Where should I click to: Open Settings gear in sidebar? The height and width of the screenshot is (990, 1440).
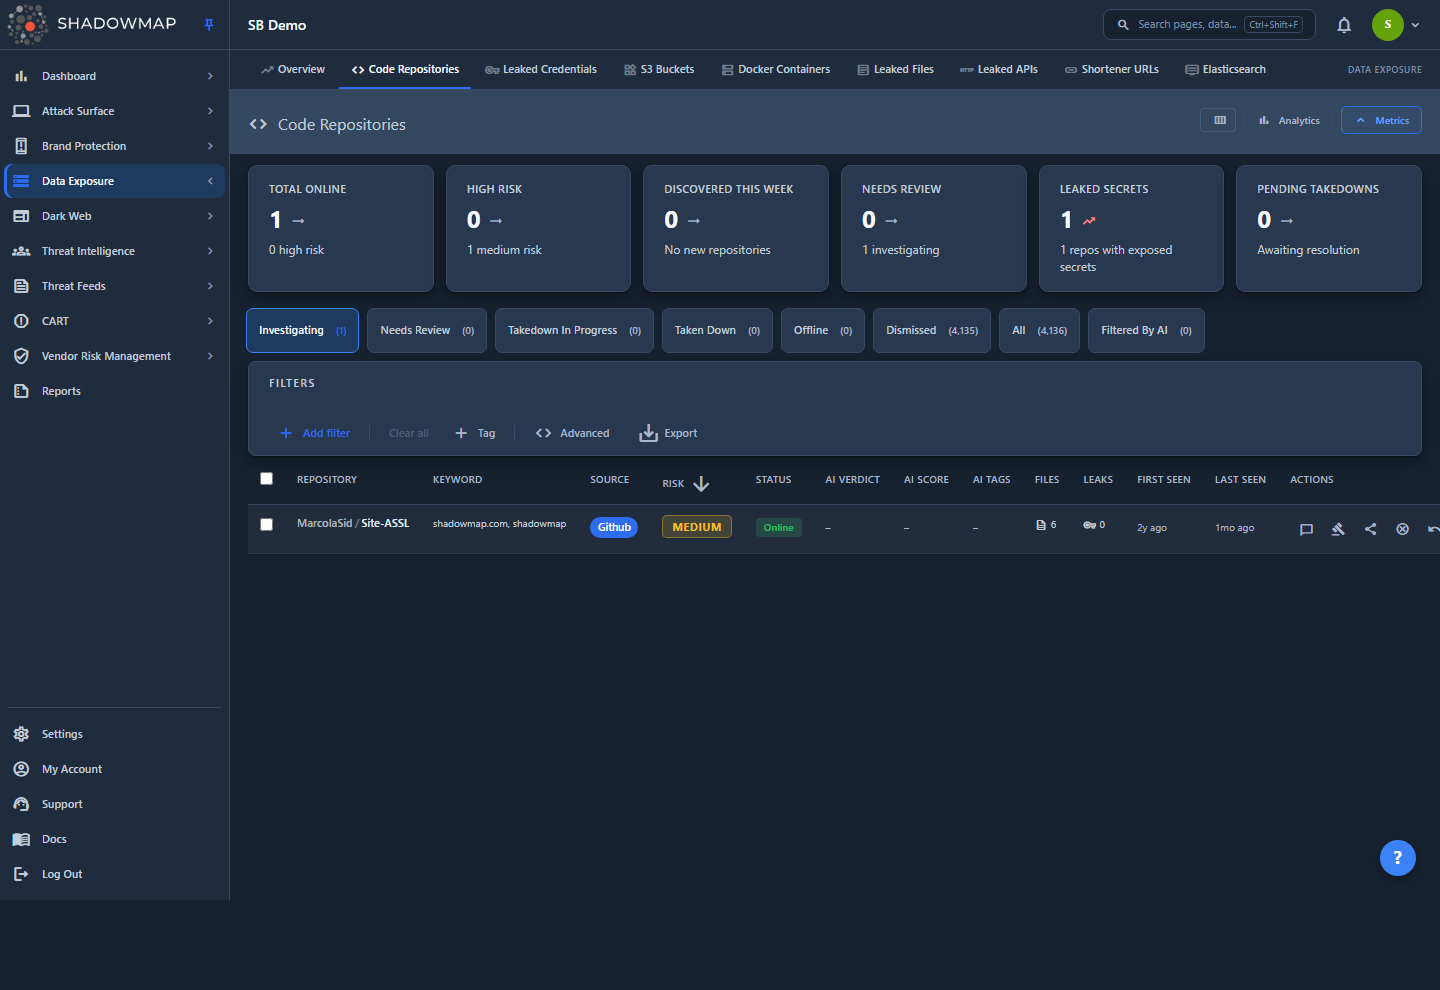coord(21,734)
